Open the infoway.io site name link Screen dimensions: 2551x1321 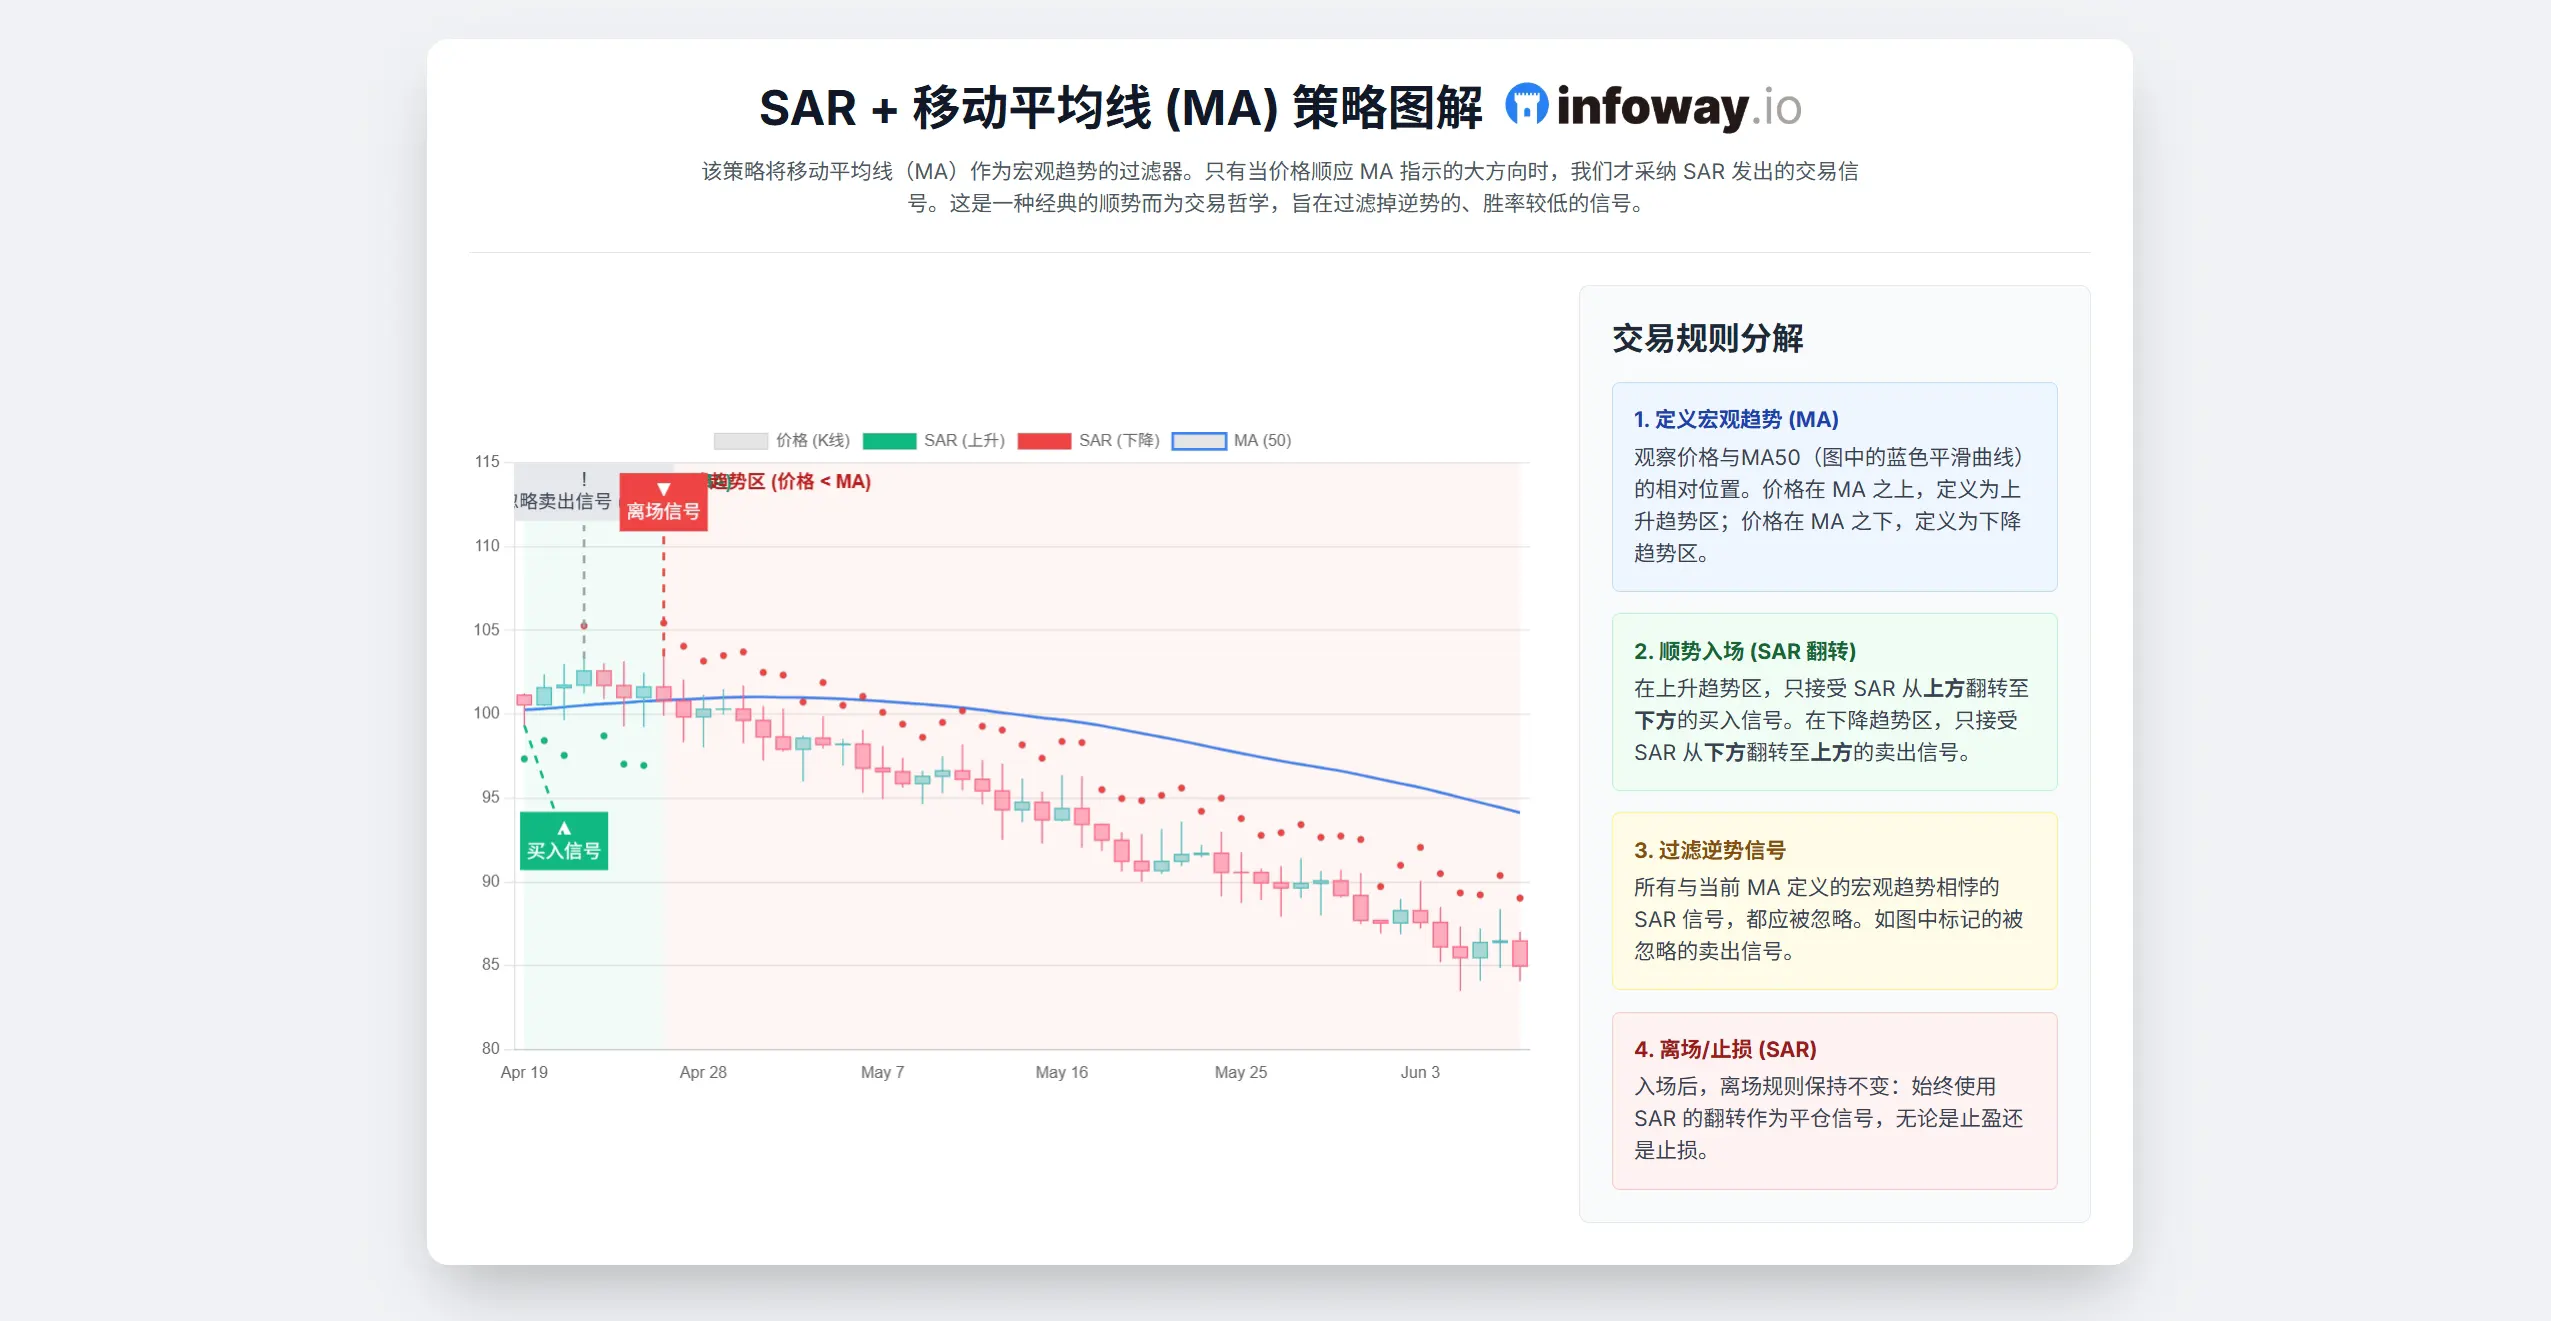(x=1679, y=107)
